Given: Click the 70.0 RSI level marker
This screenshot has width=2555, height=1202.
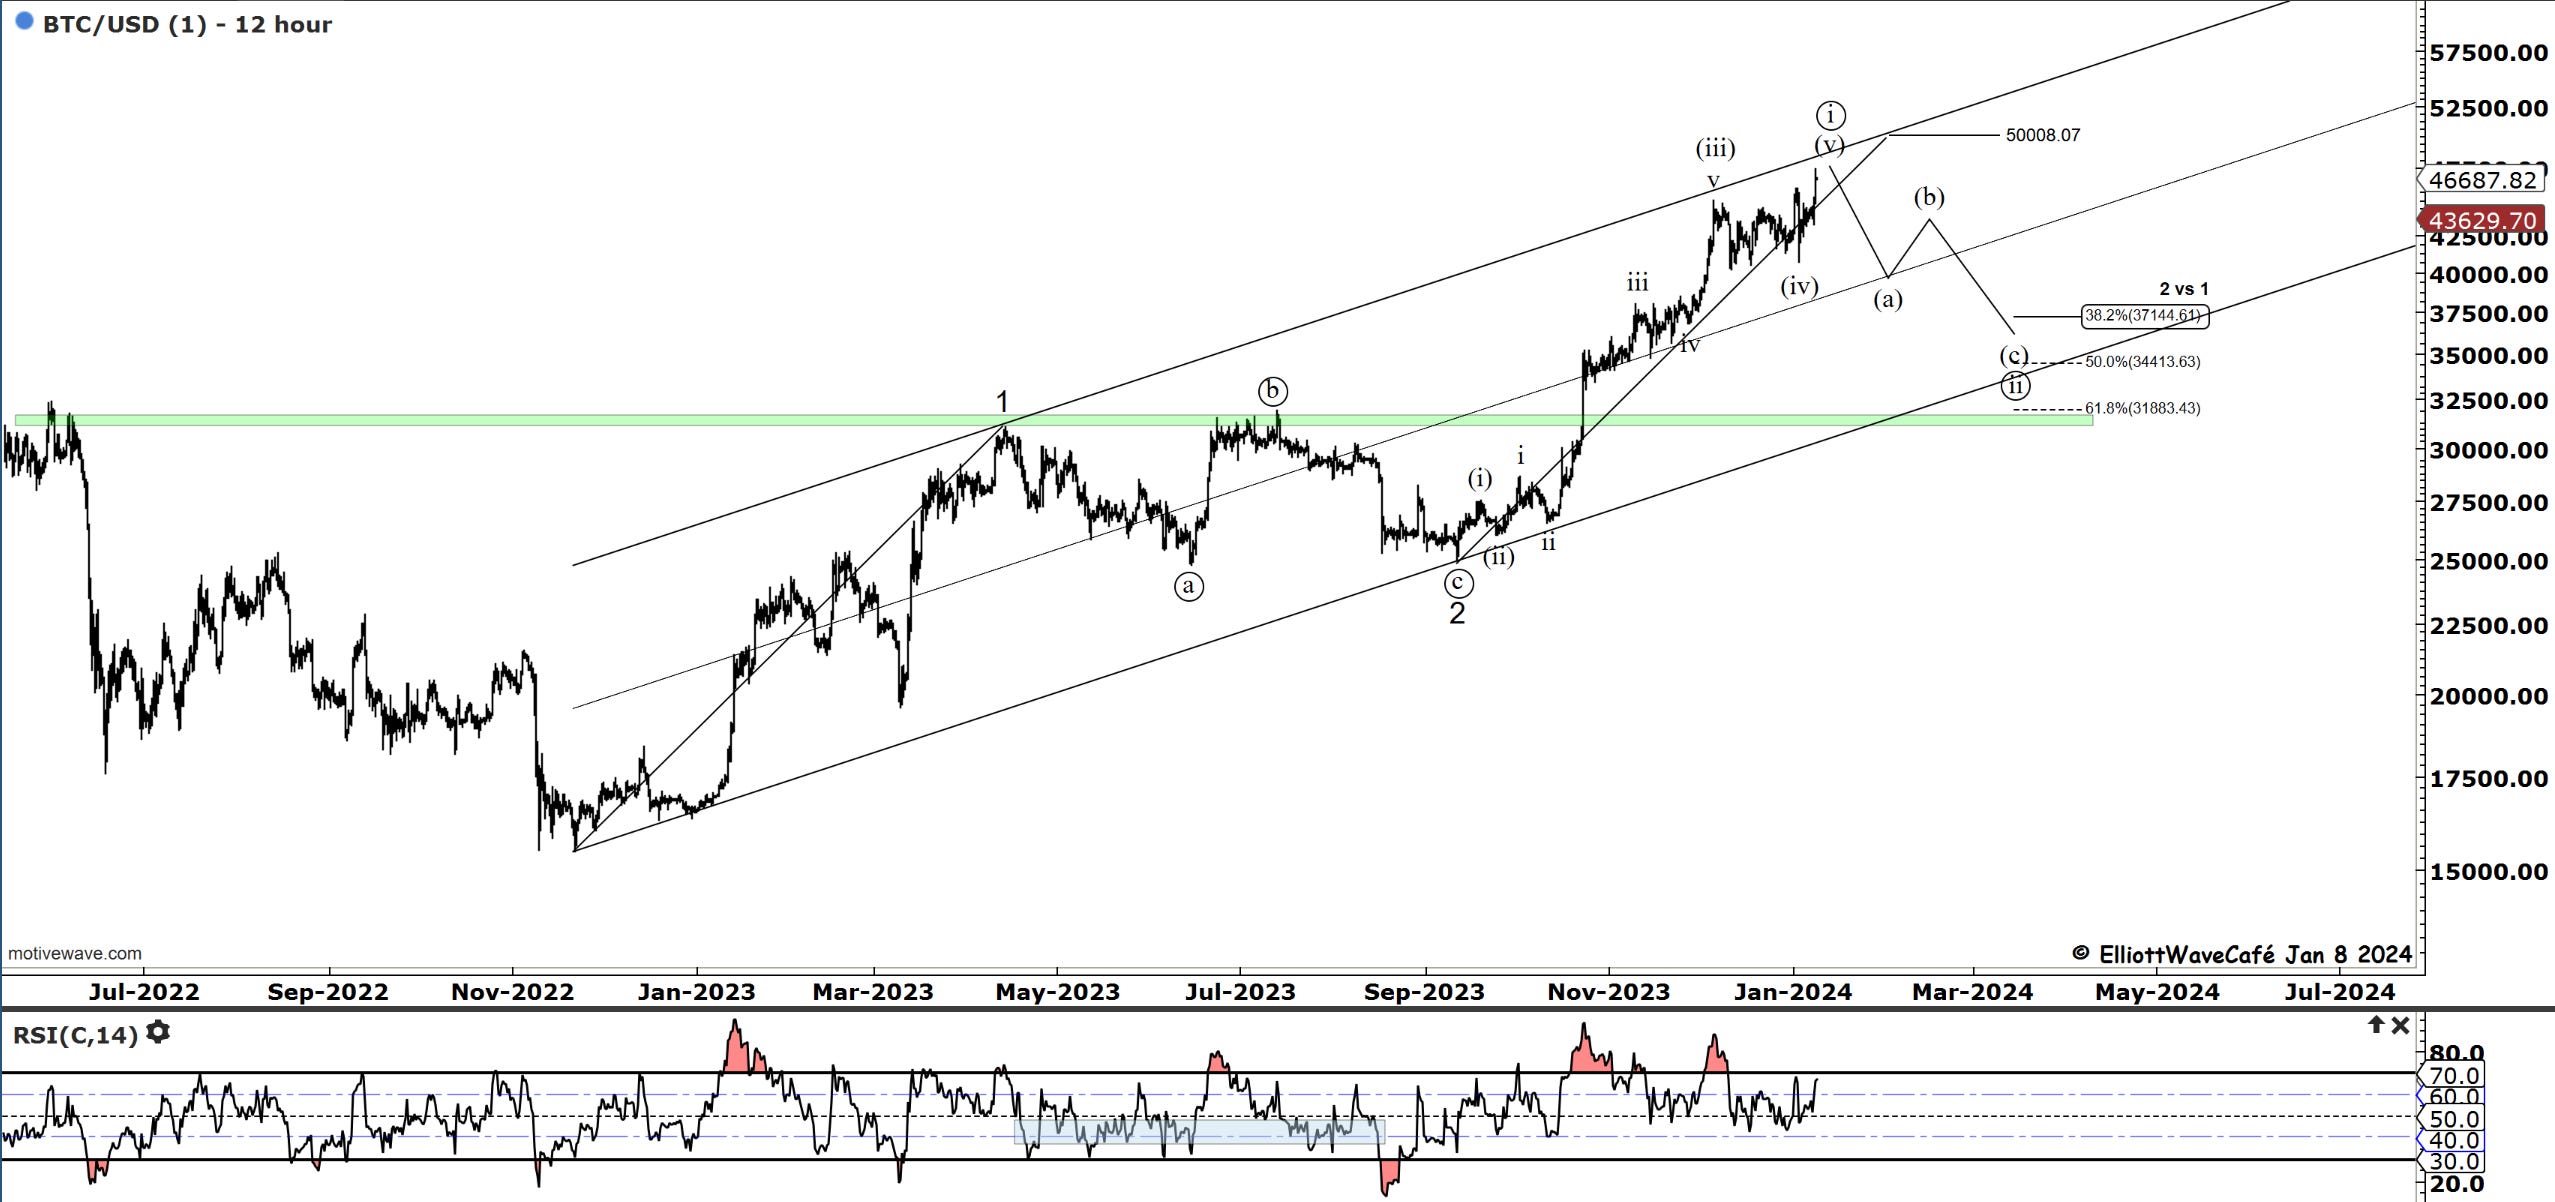Looking at the screenshot, I should 2453,1075.
